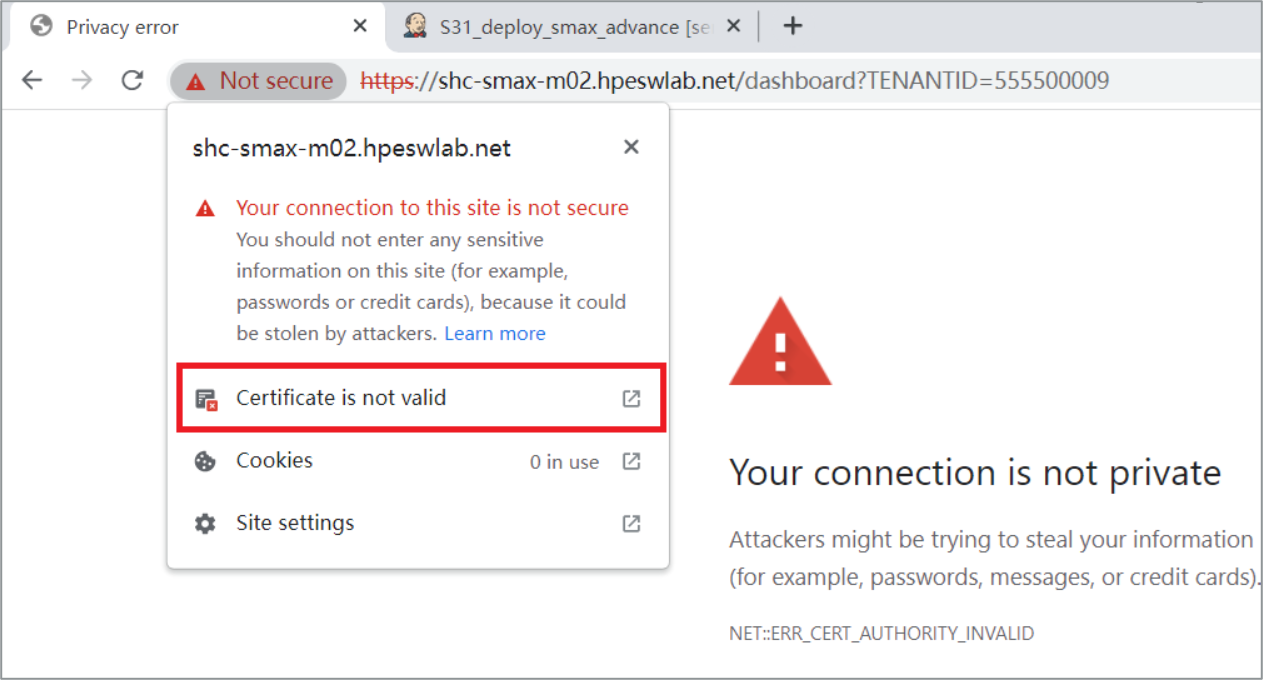This screenshot has height=680, width=1263.
Task: Open a new tab with plus button
Action: point(793,26)
